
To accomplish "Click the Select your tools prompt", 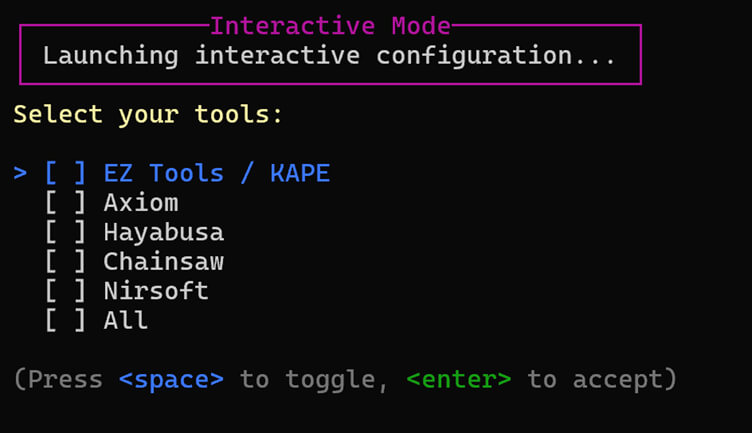I will tap(148, 115).
